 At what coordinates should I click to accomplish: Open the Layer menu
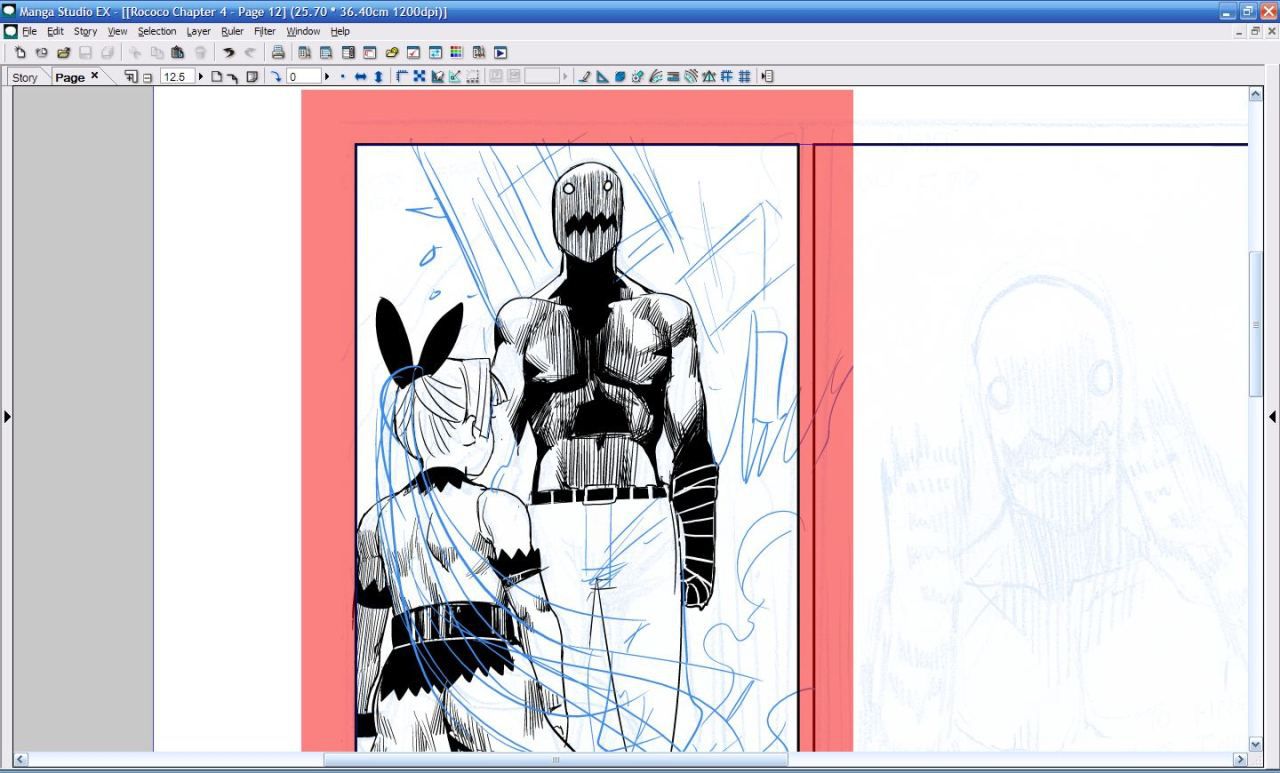click(198, 31)
